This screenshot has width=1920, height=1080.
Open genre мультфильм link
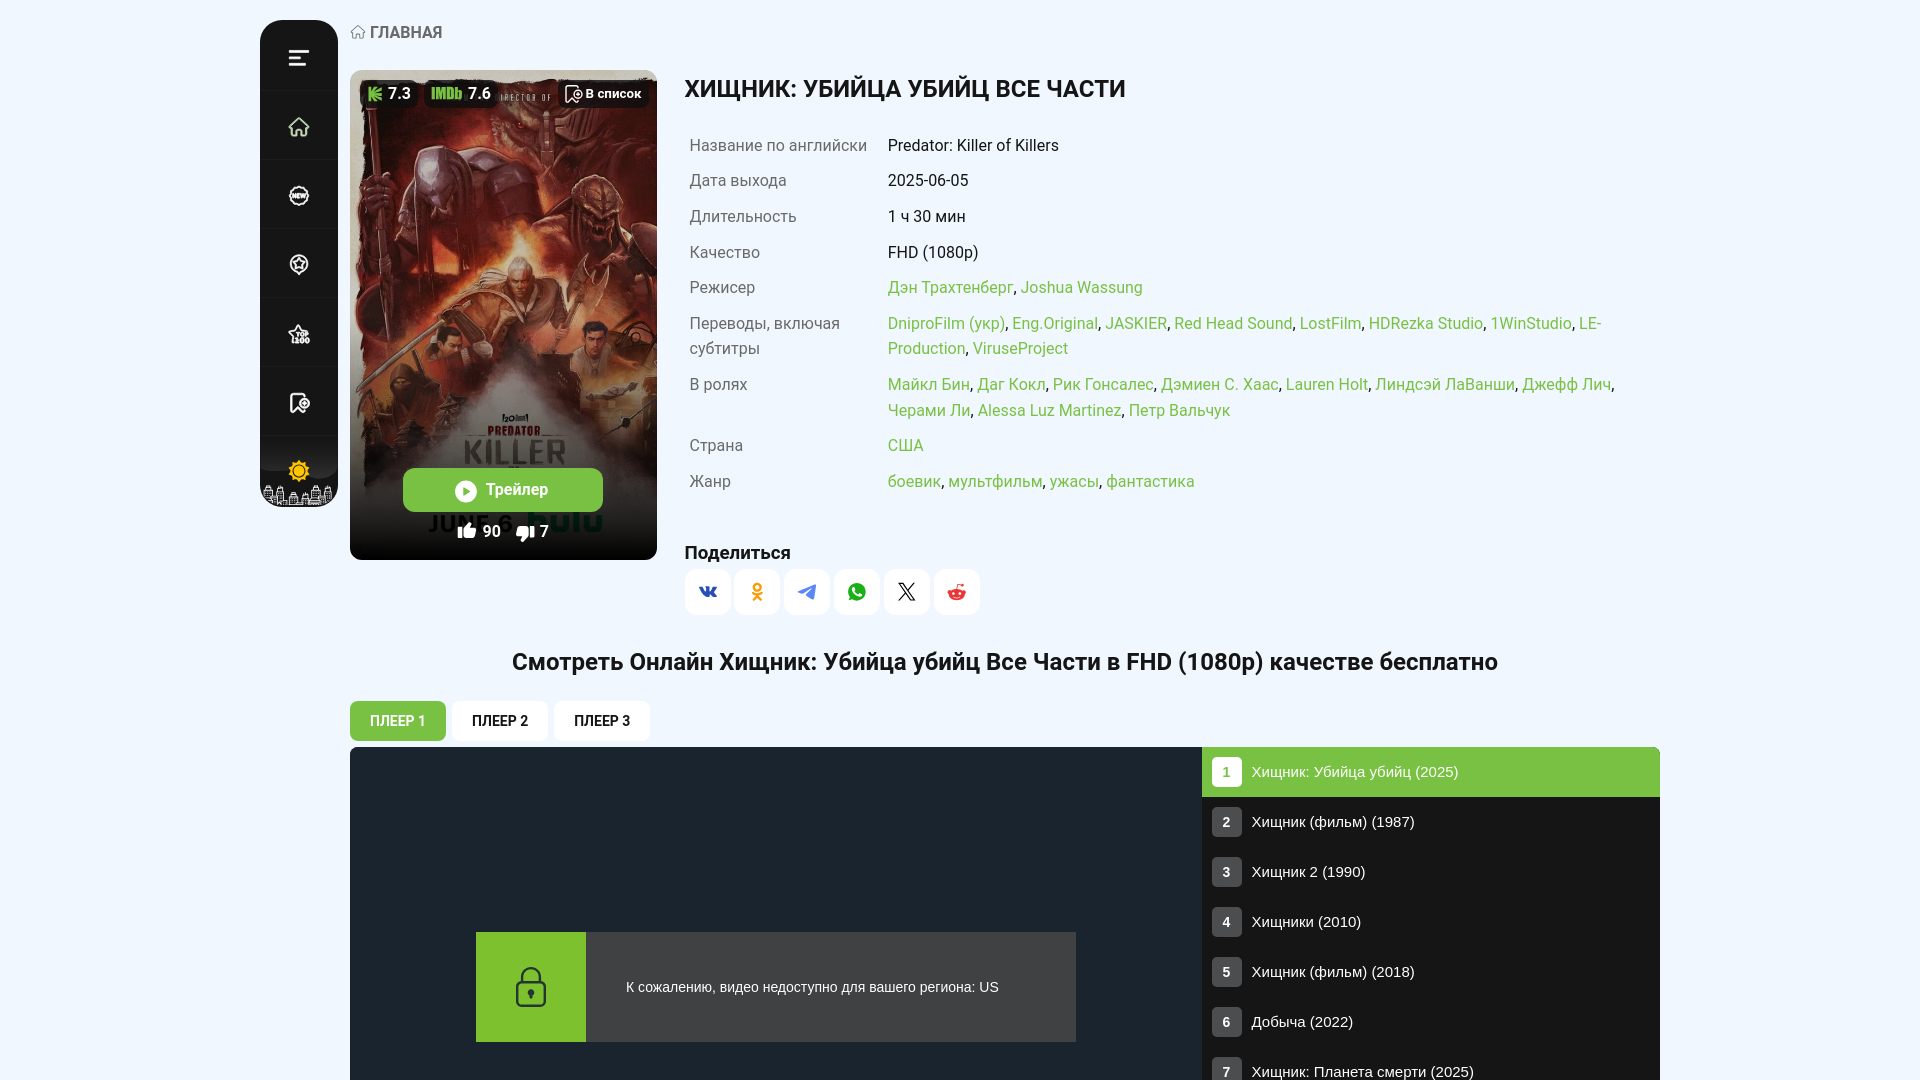[995, 482]
